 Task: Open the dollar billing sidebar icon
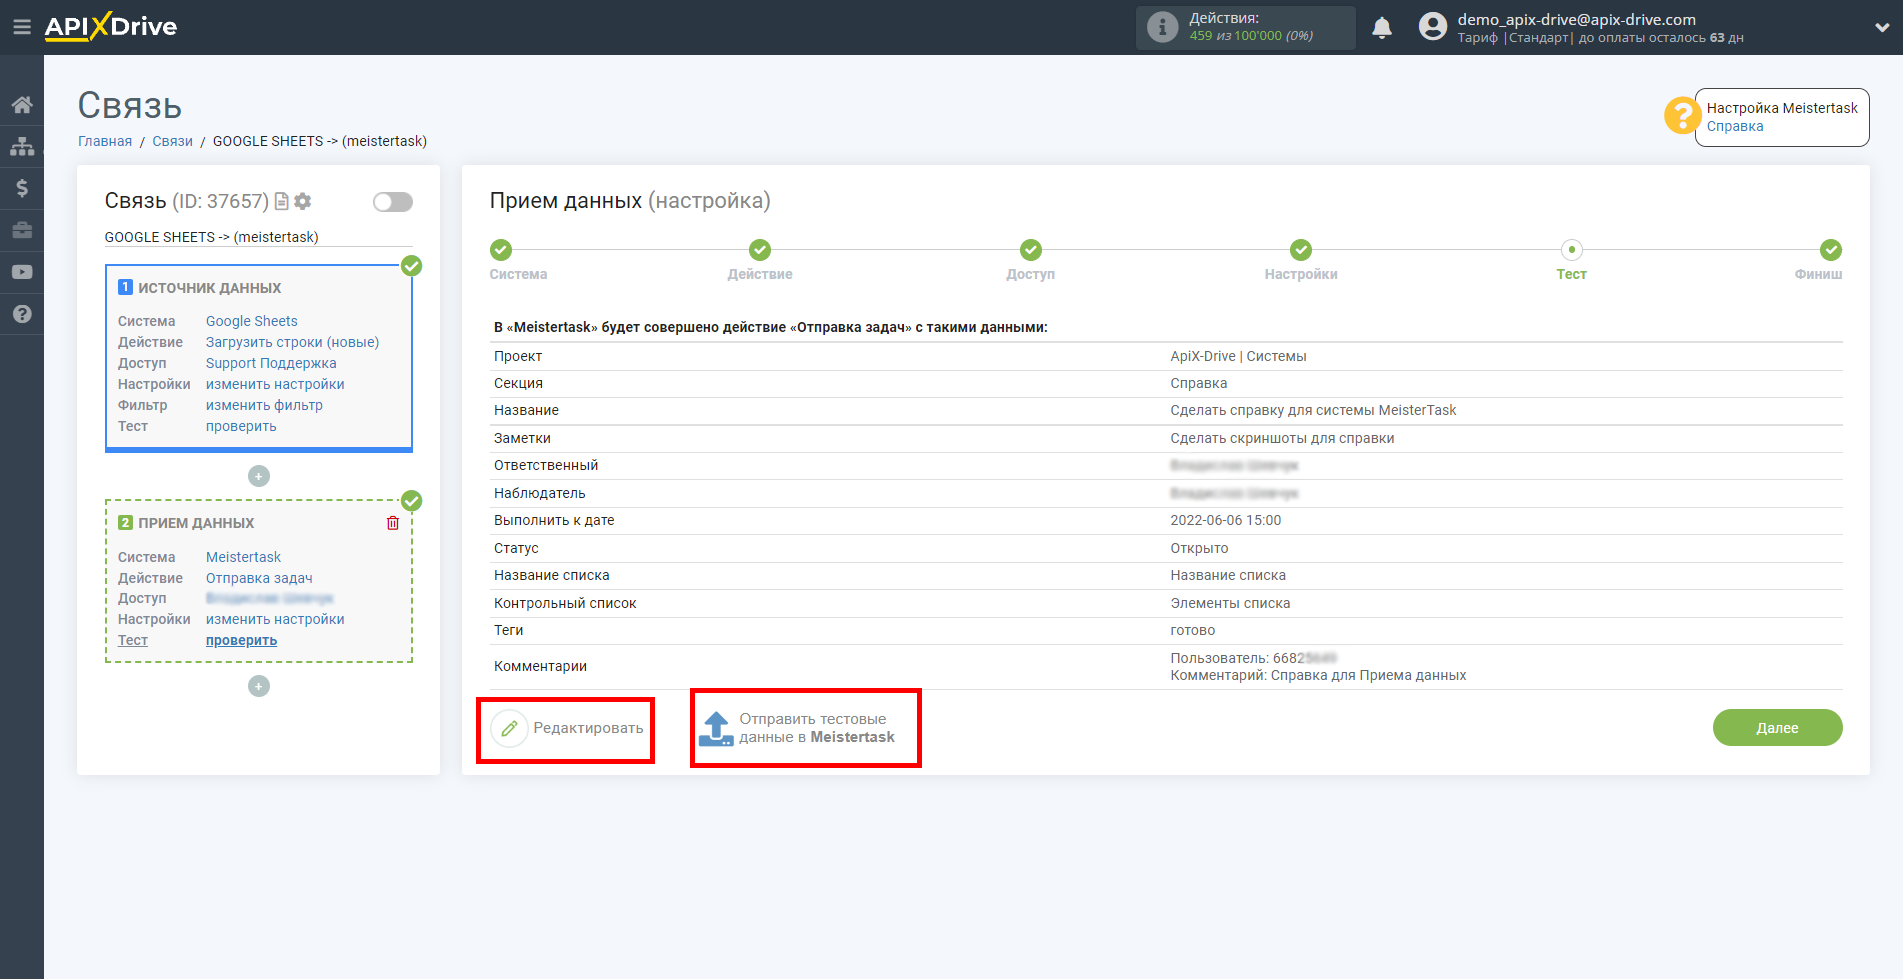coord(22,188)
